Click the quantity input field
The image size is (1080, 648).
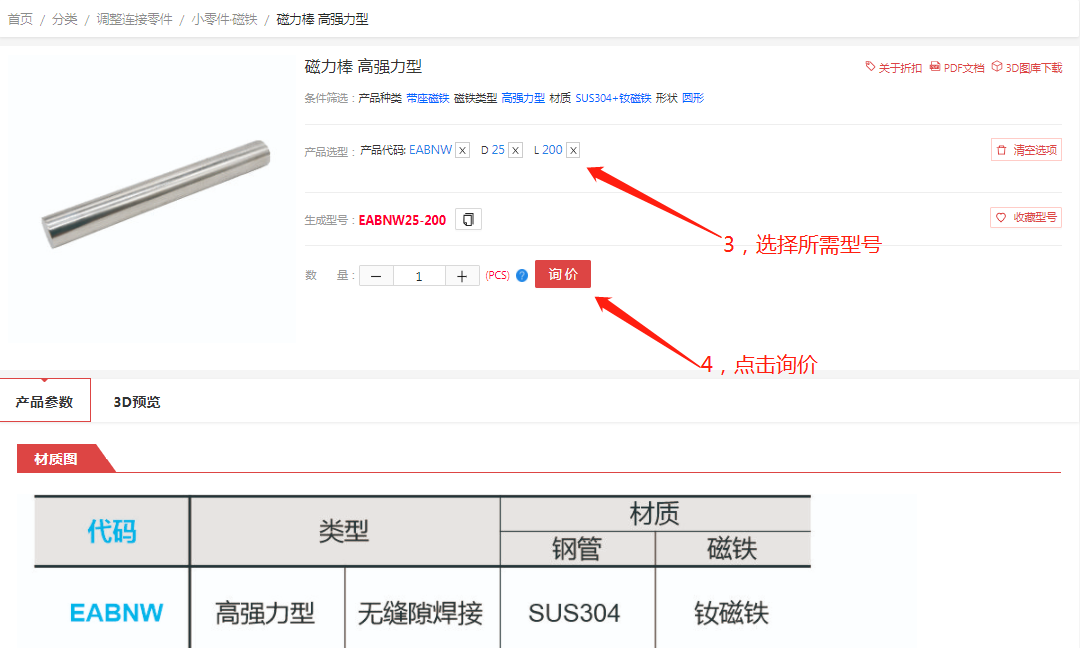coord(418,276)
